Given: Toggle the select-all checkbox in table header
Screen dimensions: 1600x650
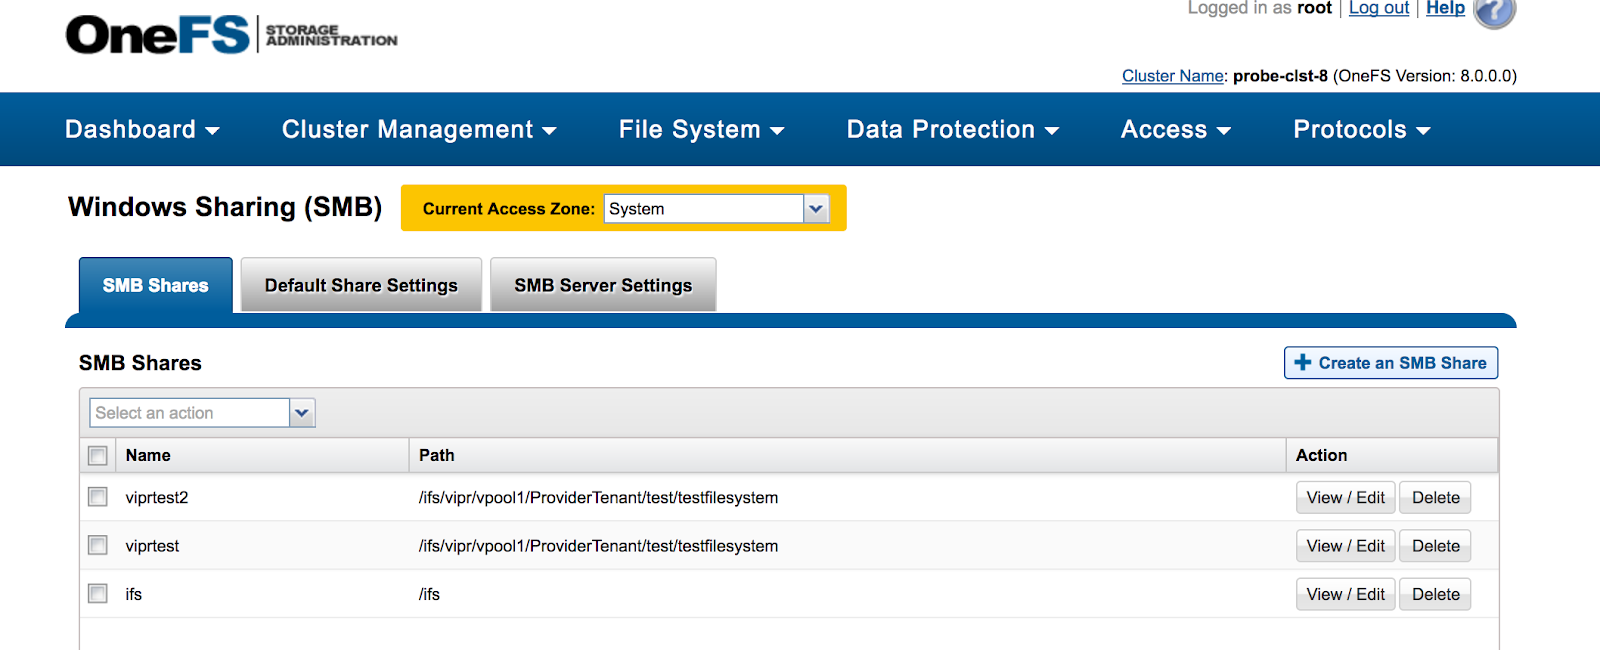Looking at the screenshot, I should (x=98, y=456).
